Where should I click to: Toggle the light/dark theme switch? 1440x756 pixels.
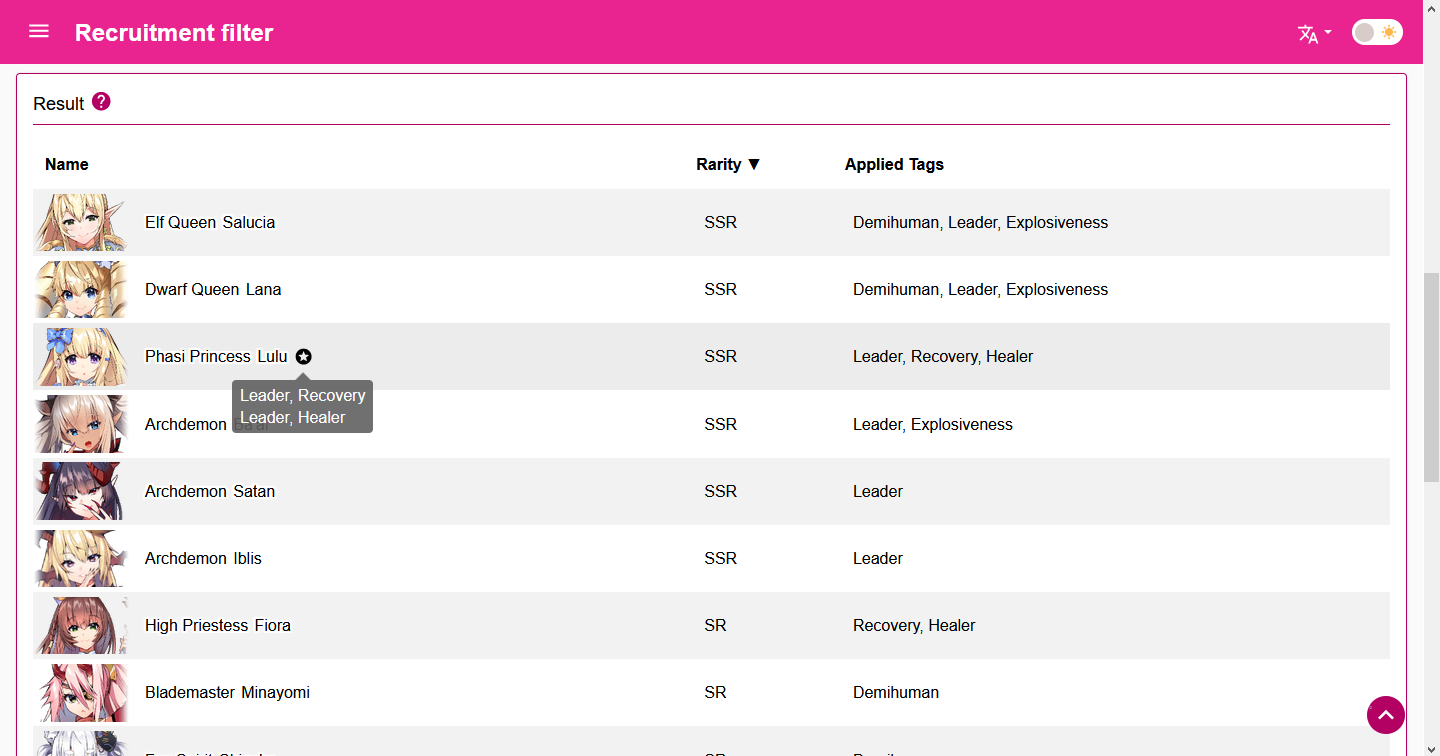(1377, 32)
